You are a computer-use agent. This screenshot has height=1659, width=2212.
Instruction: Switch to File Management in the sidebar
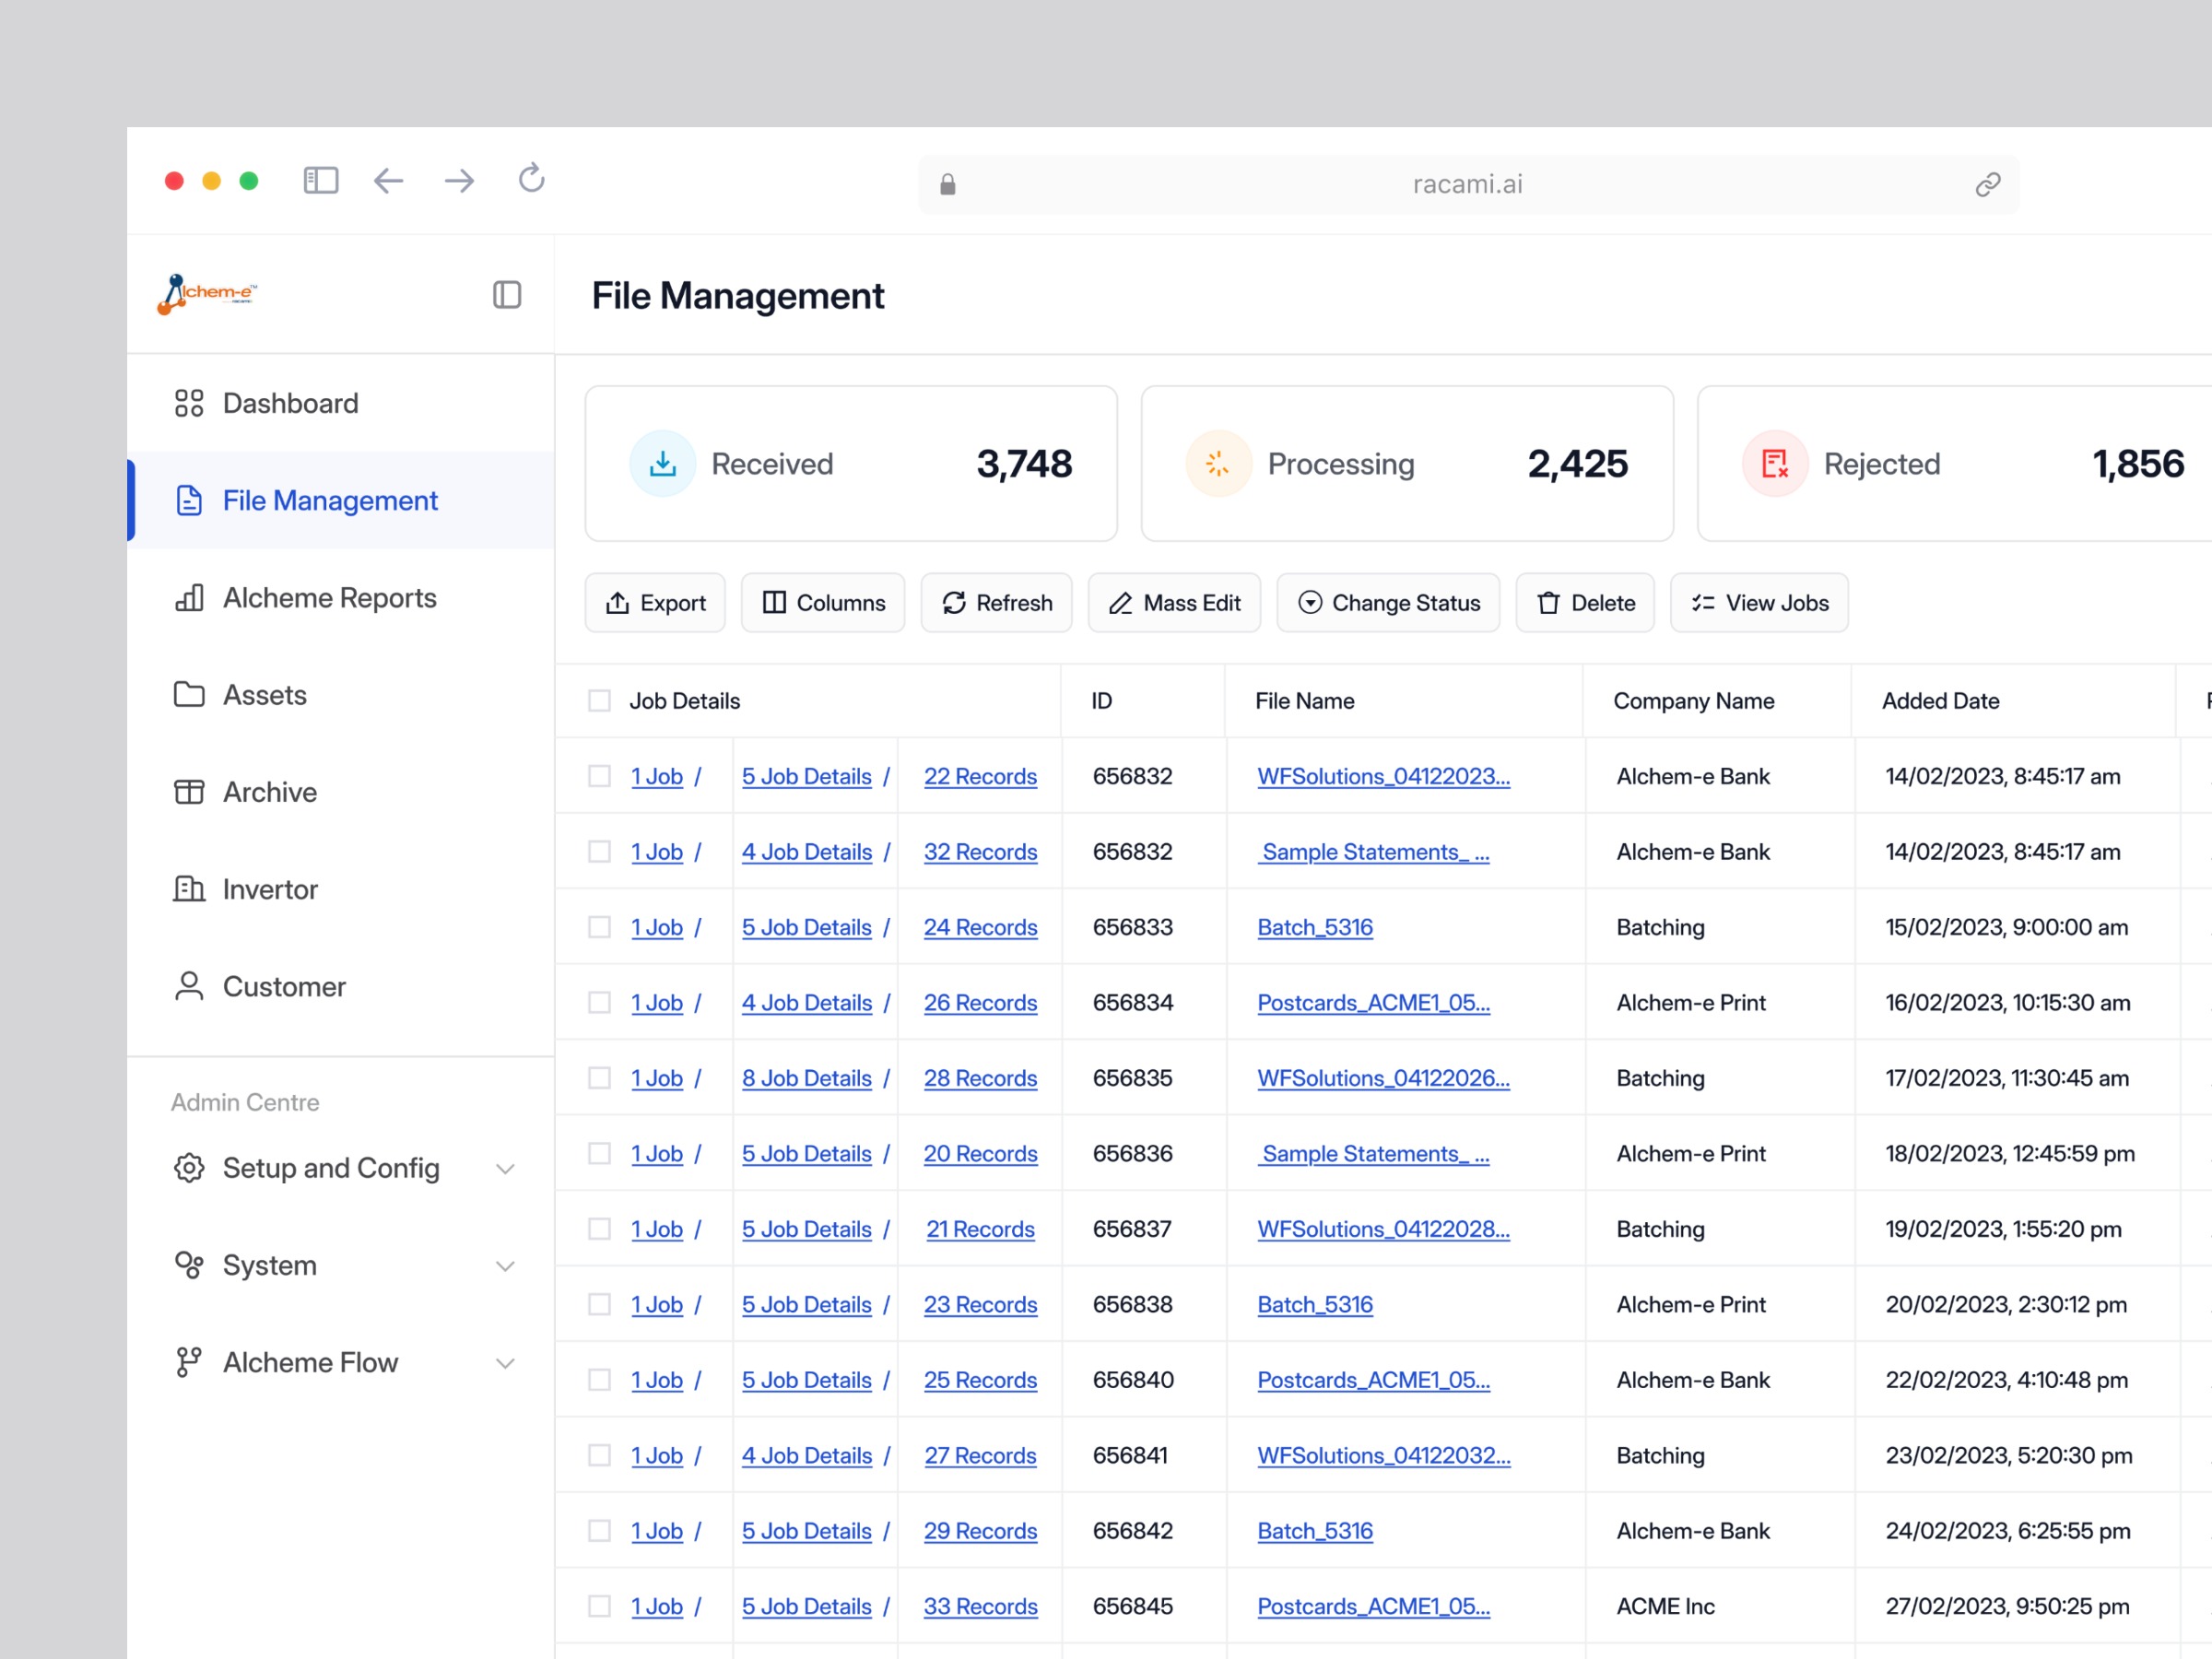click(x=329, y=500)
